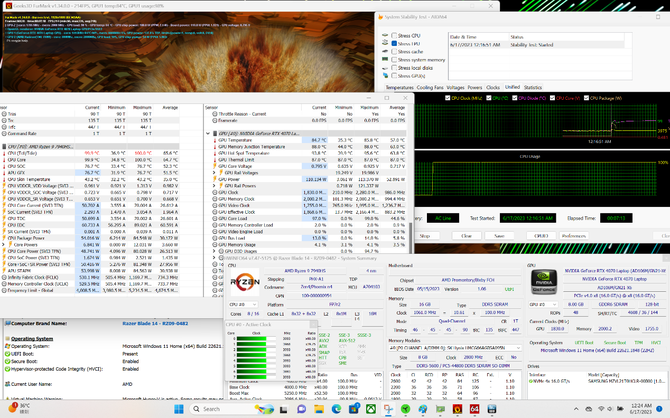Select the Statistics tab

pos(533,87)
